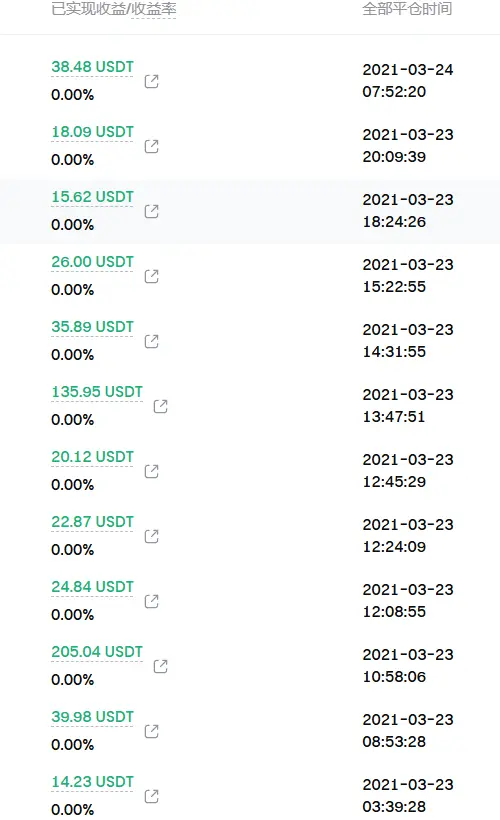Open share icon for 24.84 USDT
This screenshot has height=820, width=500.
(x=152, y=601)
